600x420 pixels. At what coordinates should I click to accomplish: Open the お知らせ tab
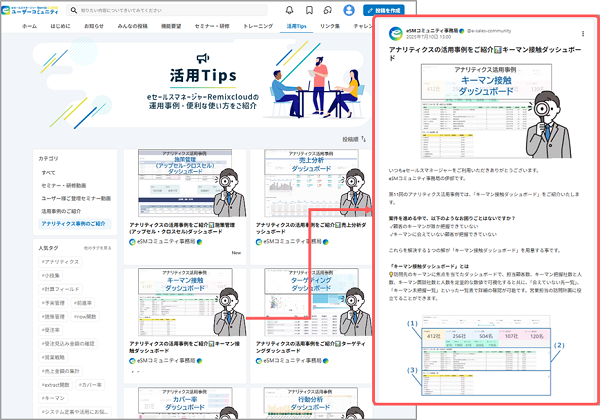[x=94, y=26]
